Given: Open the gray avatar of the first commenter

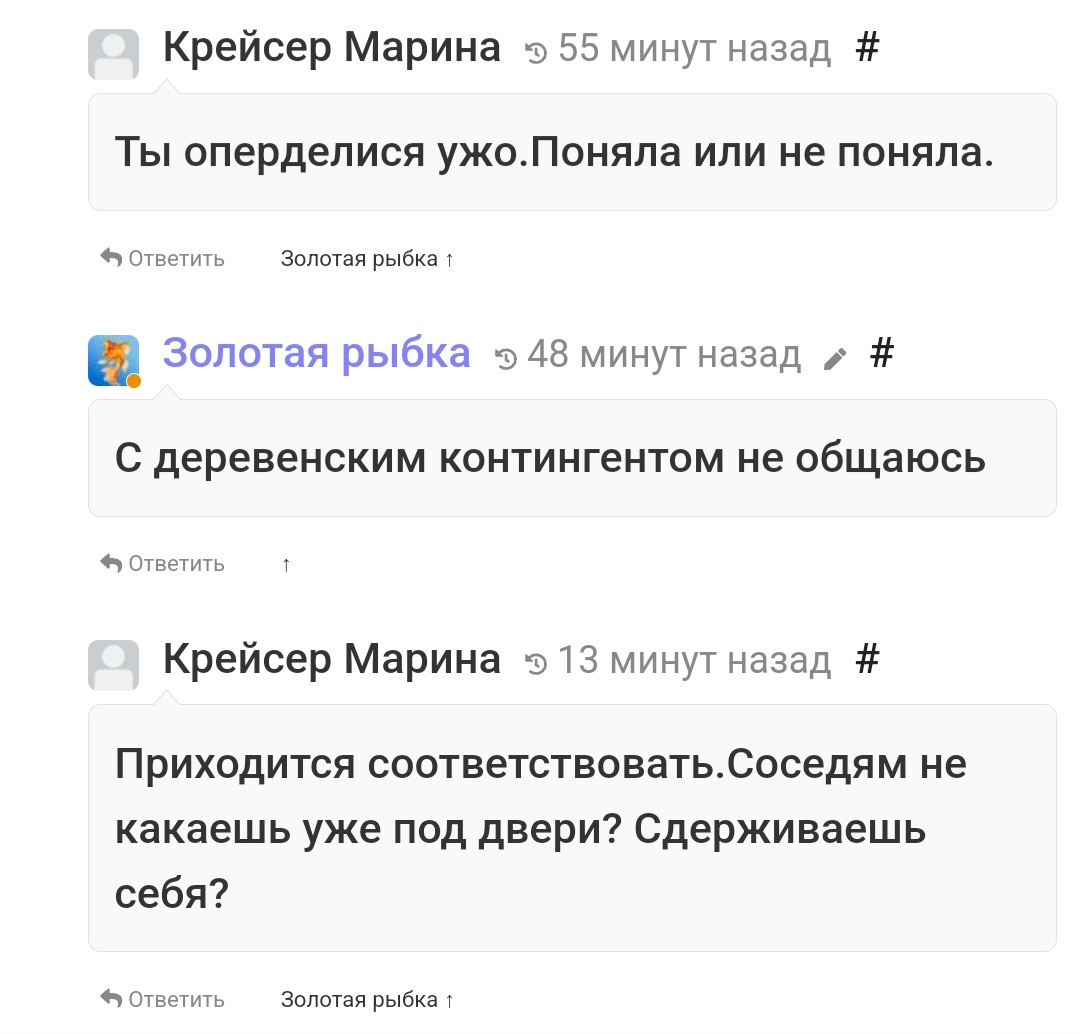Looking at the screenshot, I should tap(114, 54).
